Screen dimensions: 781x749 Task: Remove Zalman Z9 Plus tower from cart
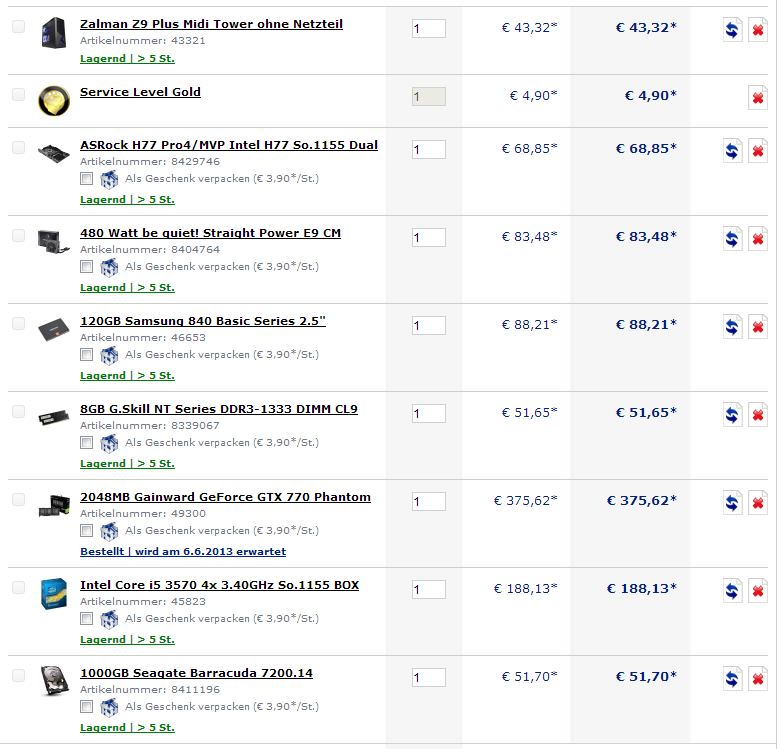757,30
